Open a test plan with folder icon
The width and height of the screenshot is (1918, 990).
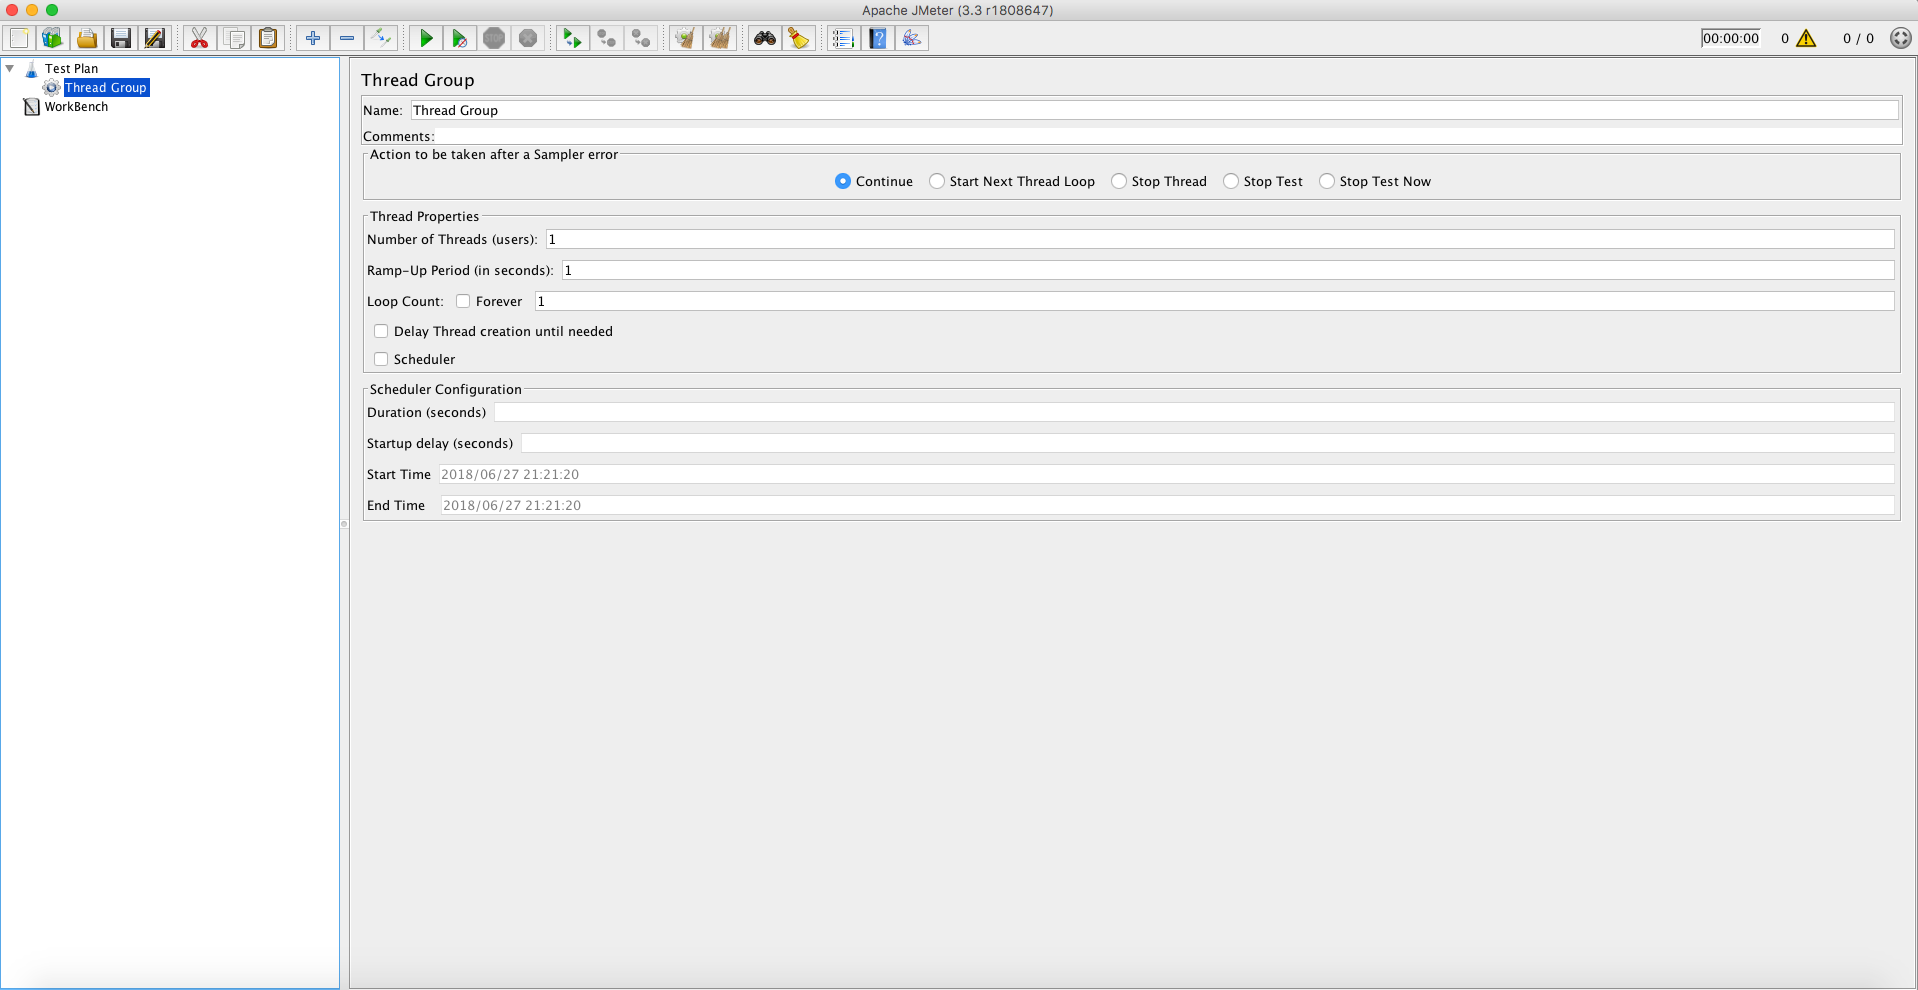pyautogui.click(x=87, y=38)
